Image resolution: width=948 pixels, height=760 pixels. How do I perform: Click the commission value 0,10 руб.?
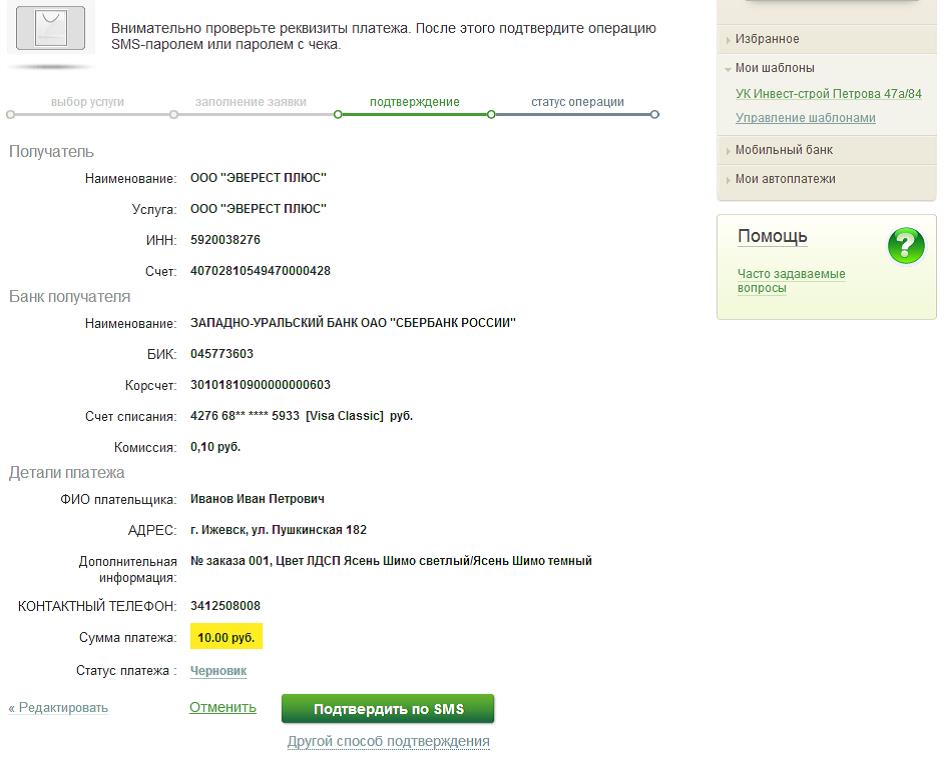tap(215, 447)
